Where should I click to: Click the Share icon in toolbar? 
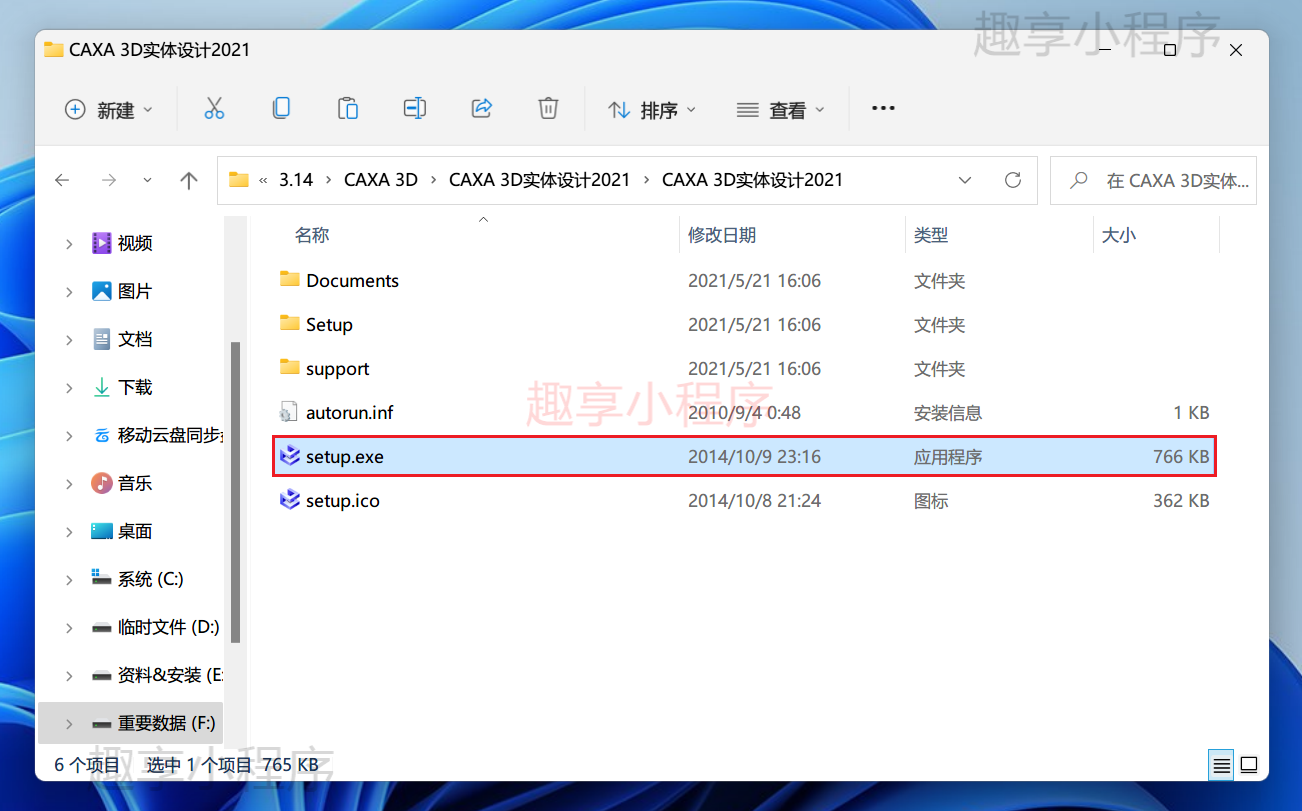(482, 108)
